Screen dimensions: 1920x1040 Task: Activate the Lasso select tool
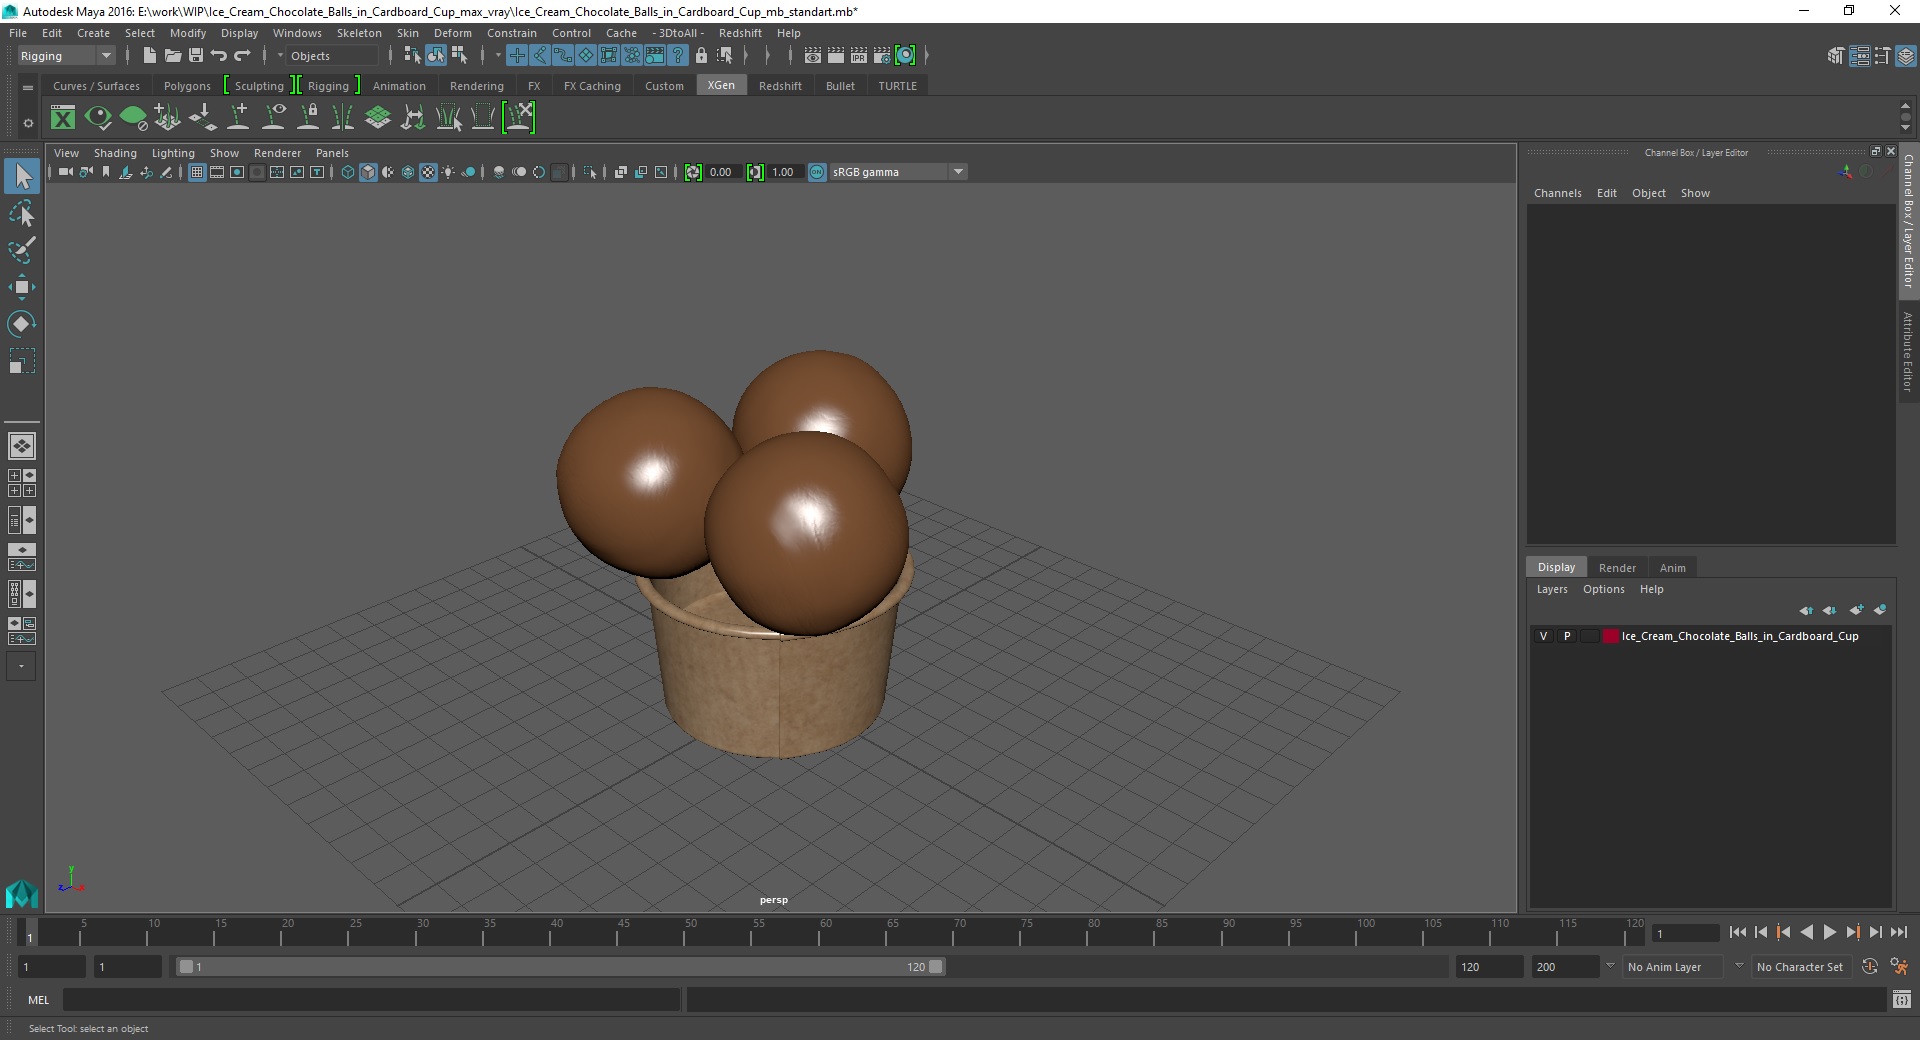22,214
